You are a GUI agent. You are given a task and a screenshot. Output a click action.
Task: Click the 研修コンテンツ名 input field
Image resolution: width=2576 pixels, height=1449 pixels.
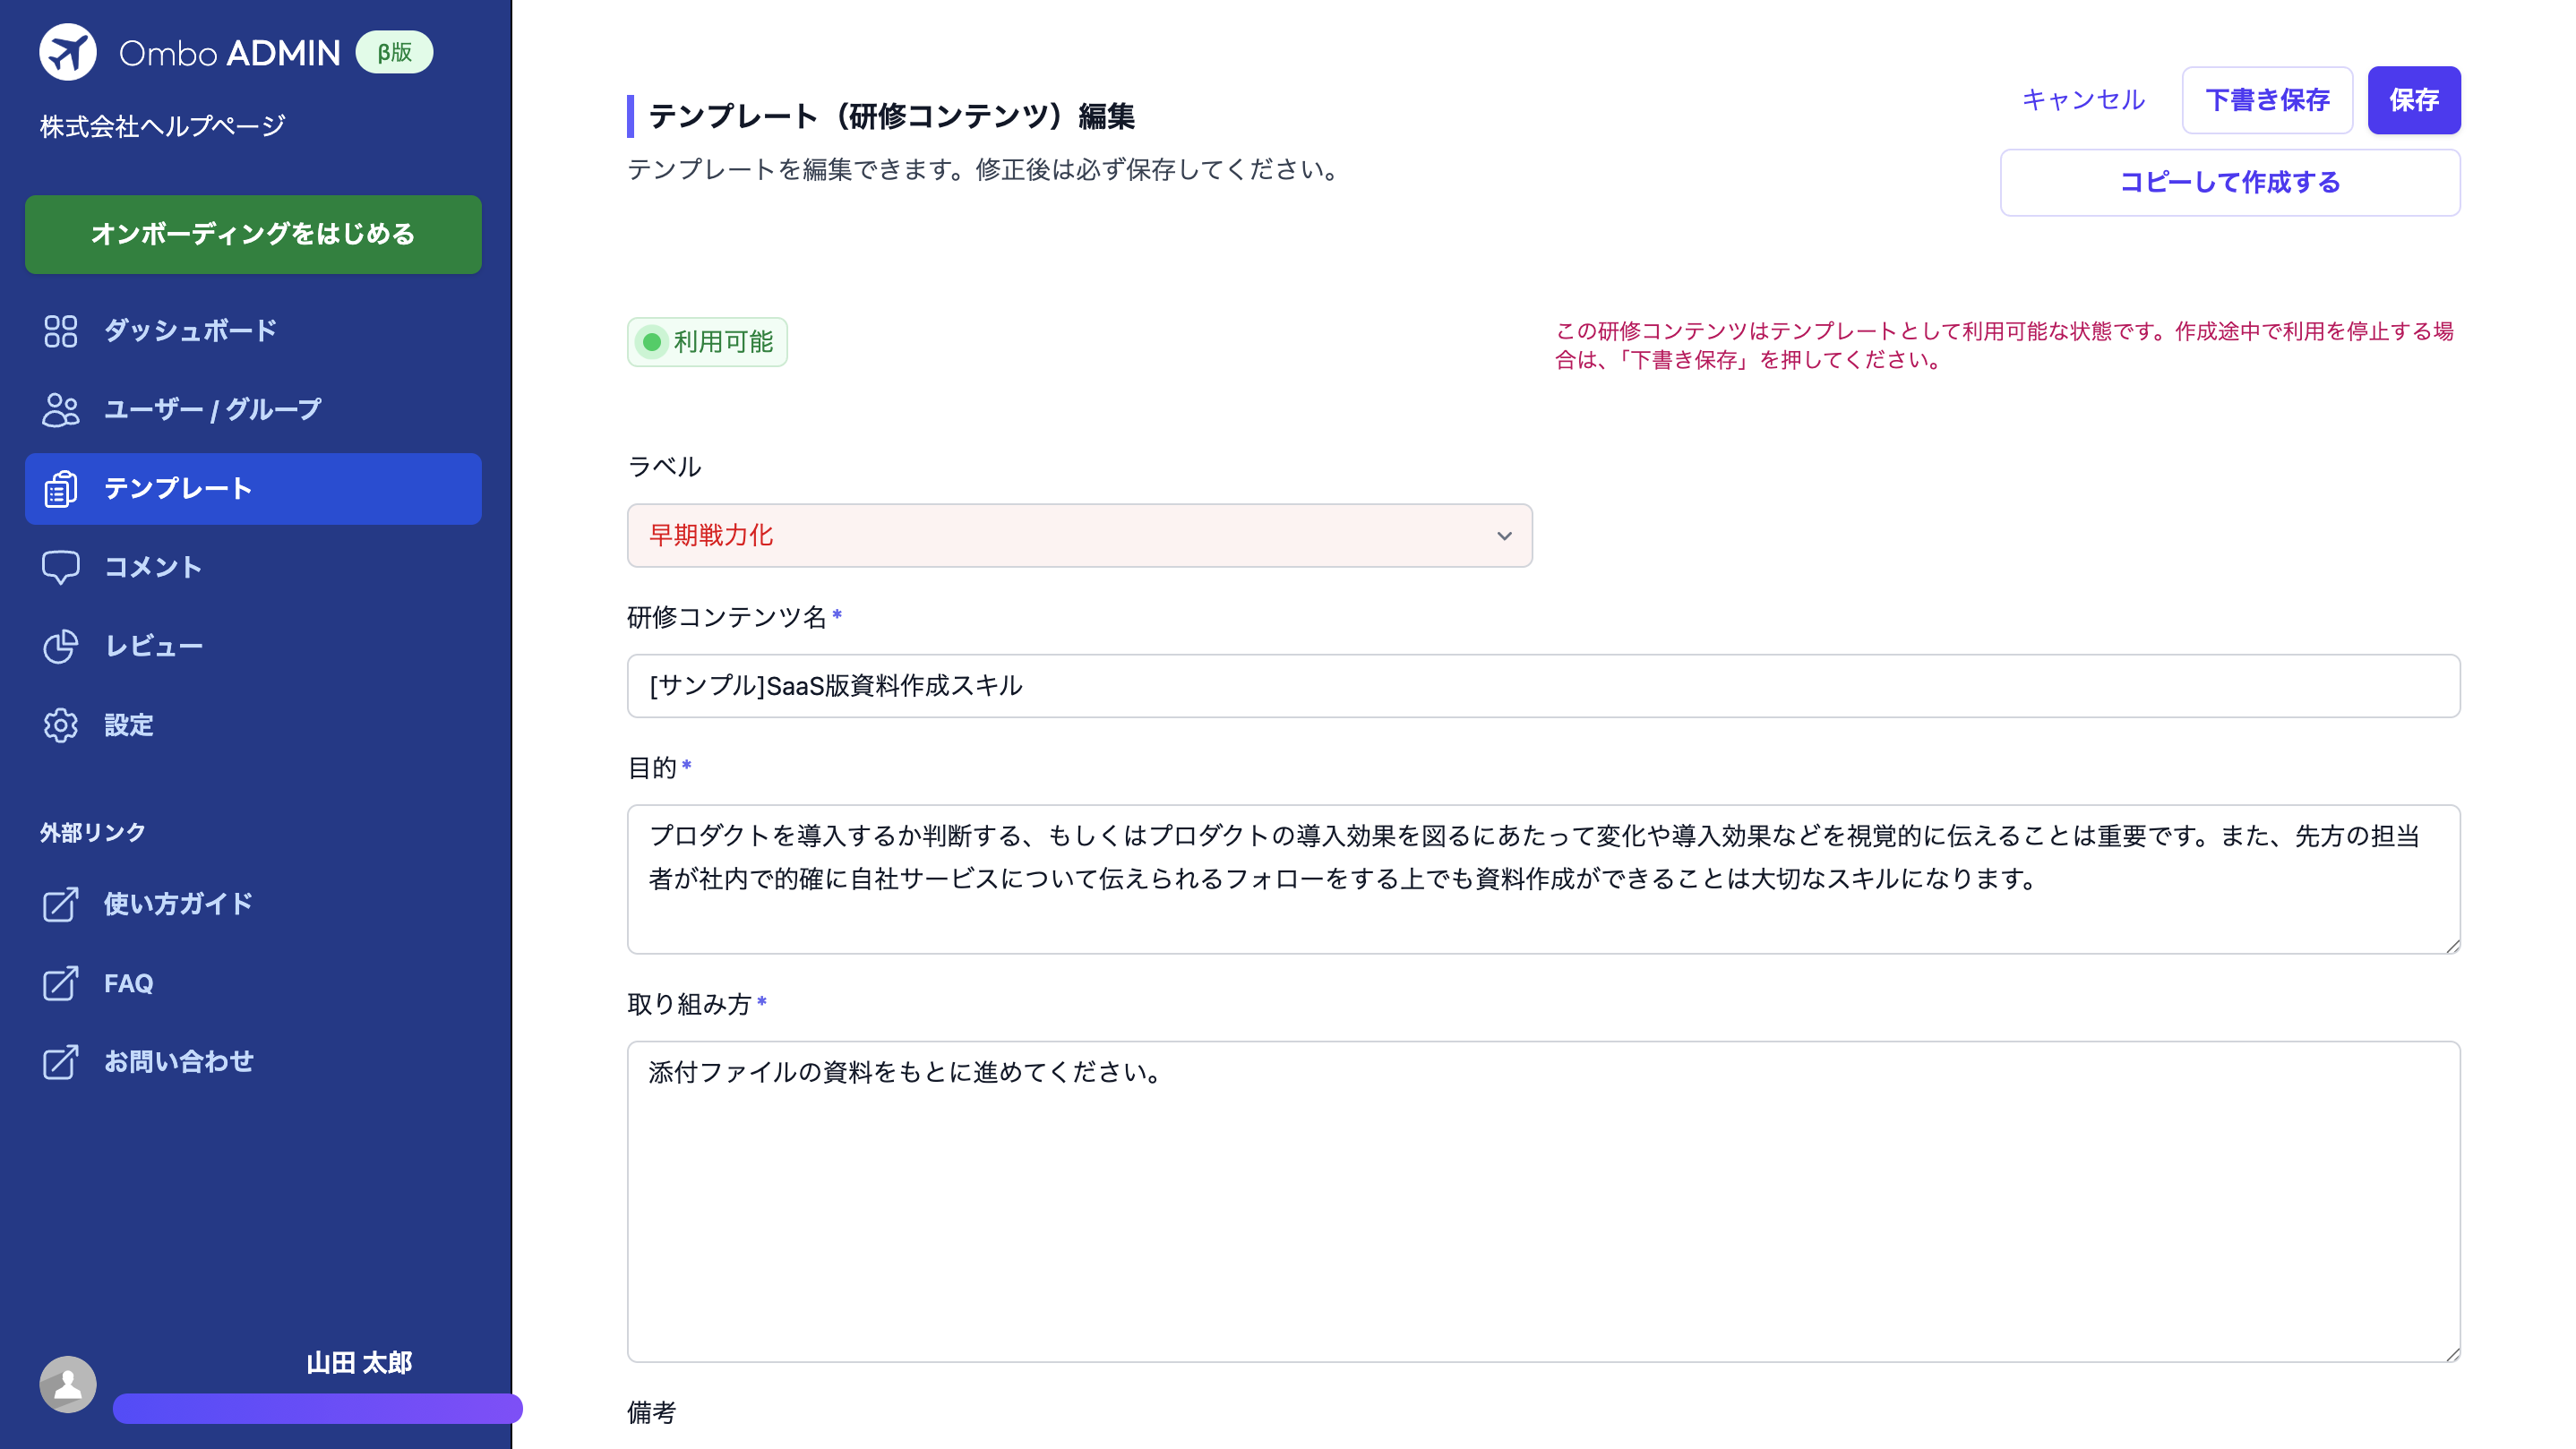[x=1543, y=686]
